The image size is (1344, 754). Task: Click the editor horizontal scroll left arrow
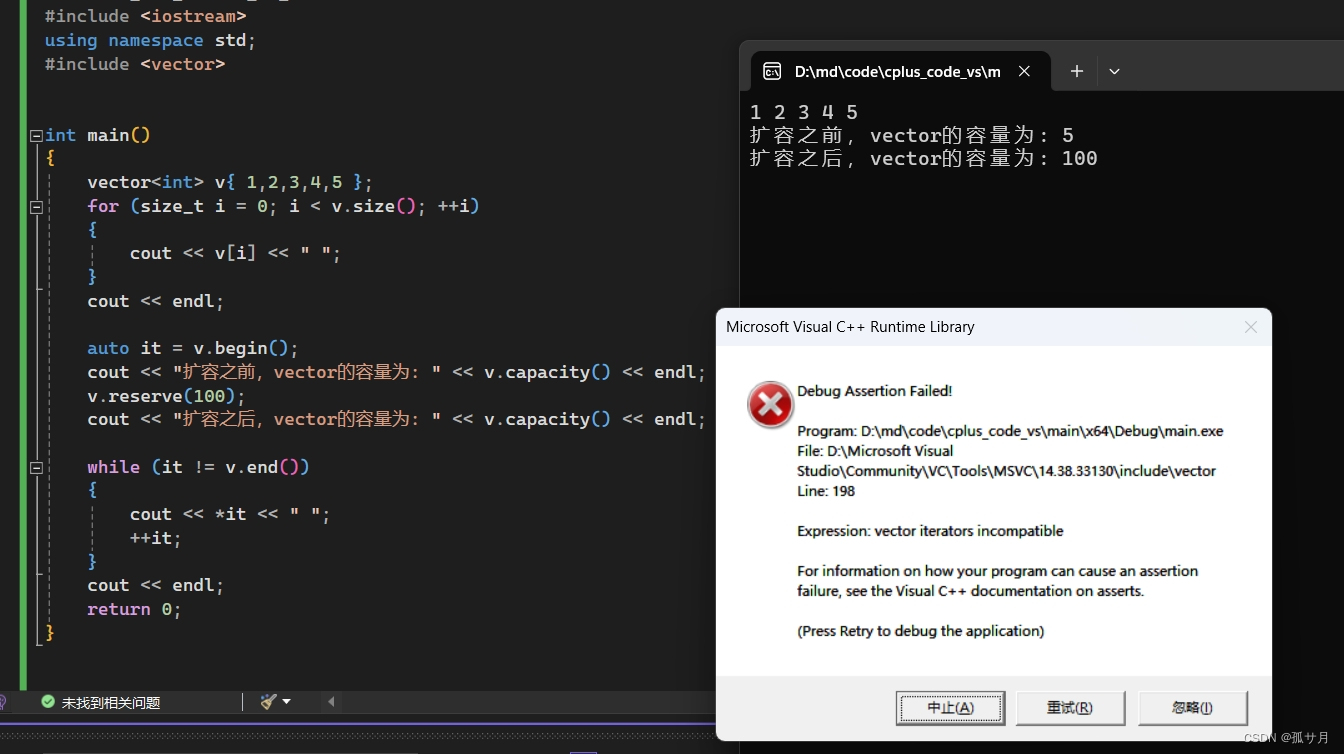[331, 702]
